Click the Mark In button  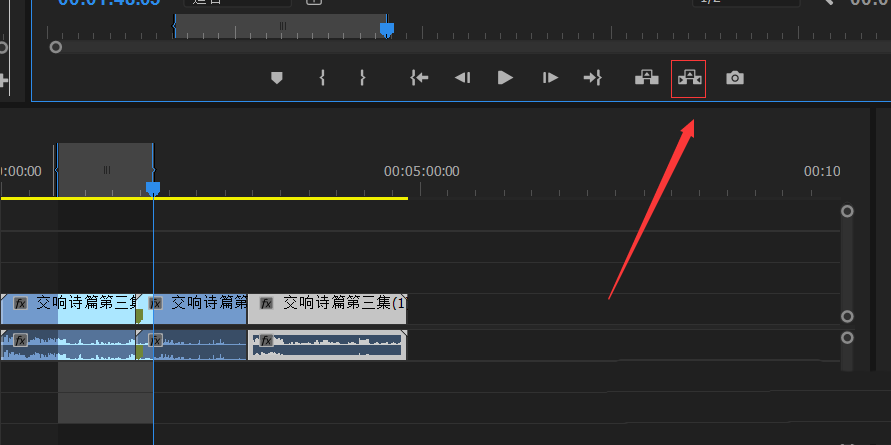[322, 78]
